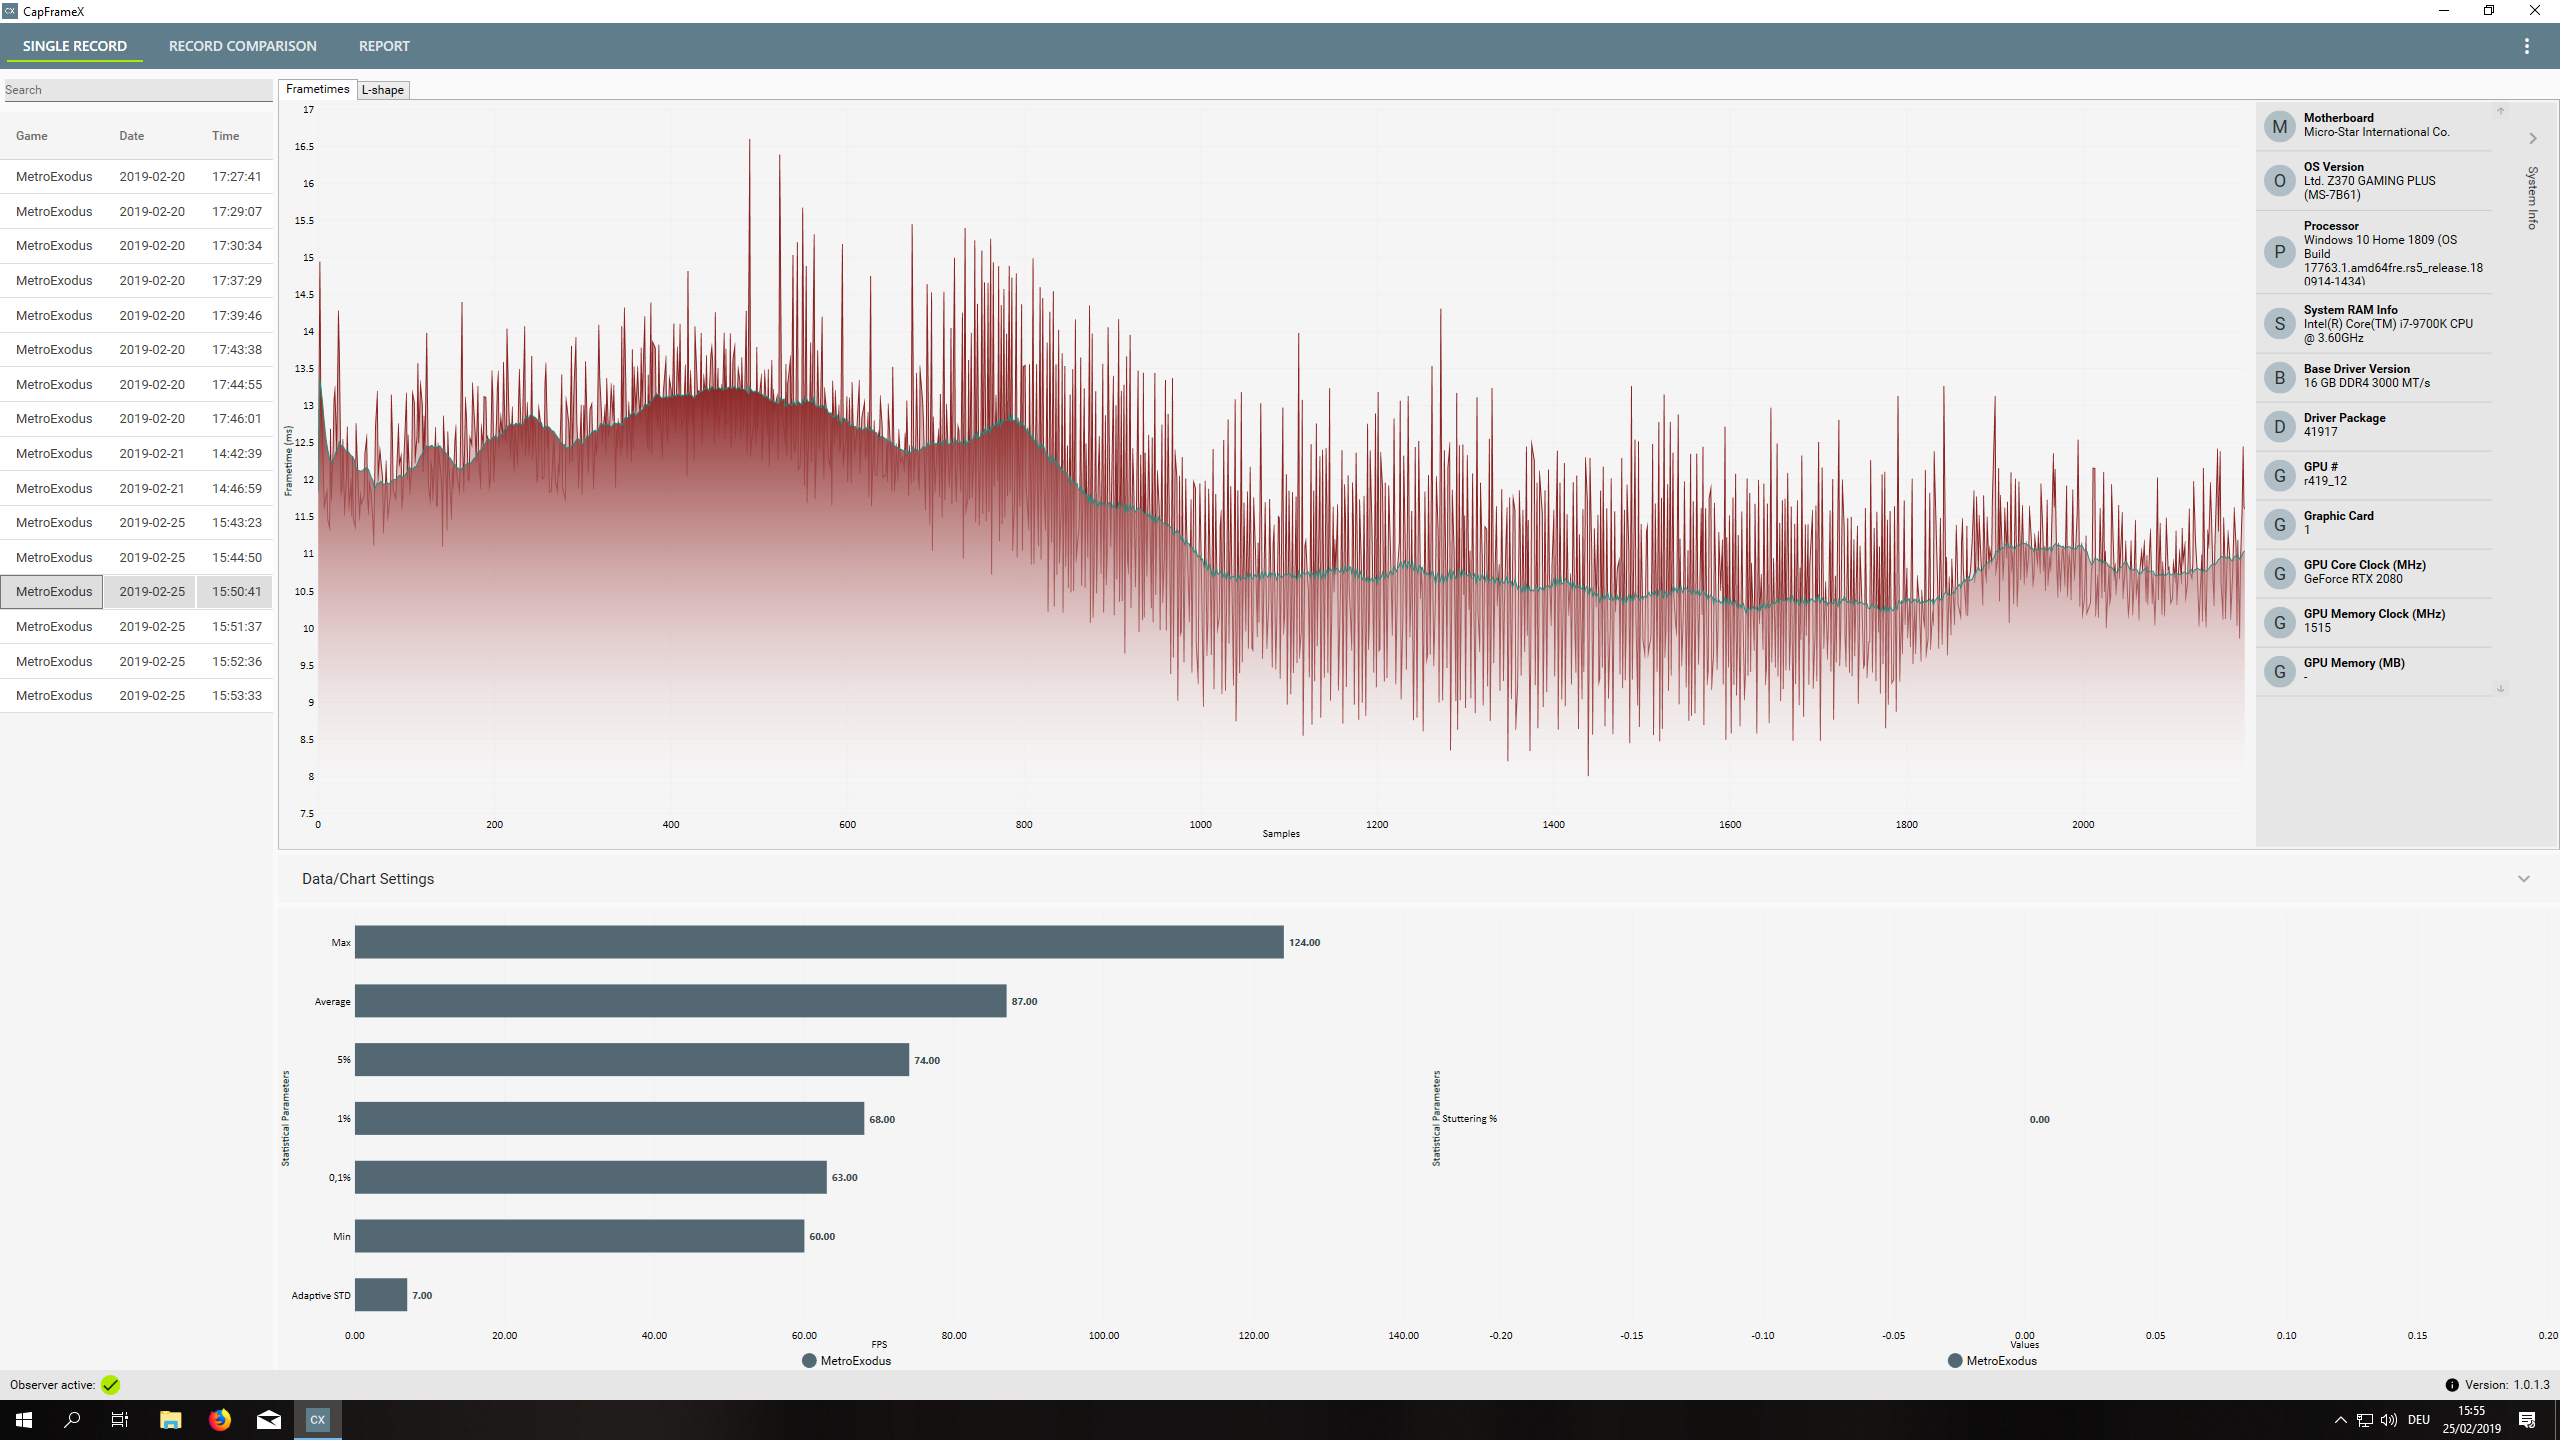This screenshot has width=2560, height=1440.
Task: Toggle MetroExodus legend dot under Stuttering chart
Action: [1955, 1361]
